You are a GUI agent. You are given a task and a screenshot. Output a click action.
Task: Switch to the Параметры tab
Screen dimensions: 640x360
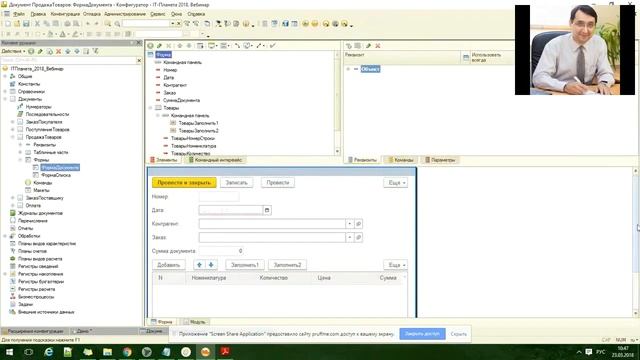click(440, 160)
